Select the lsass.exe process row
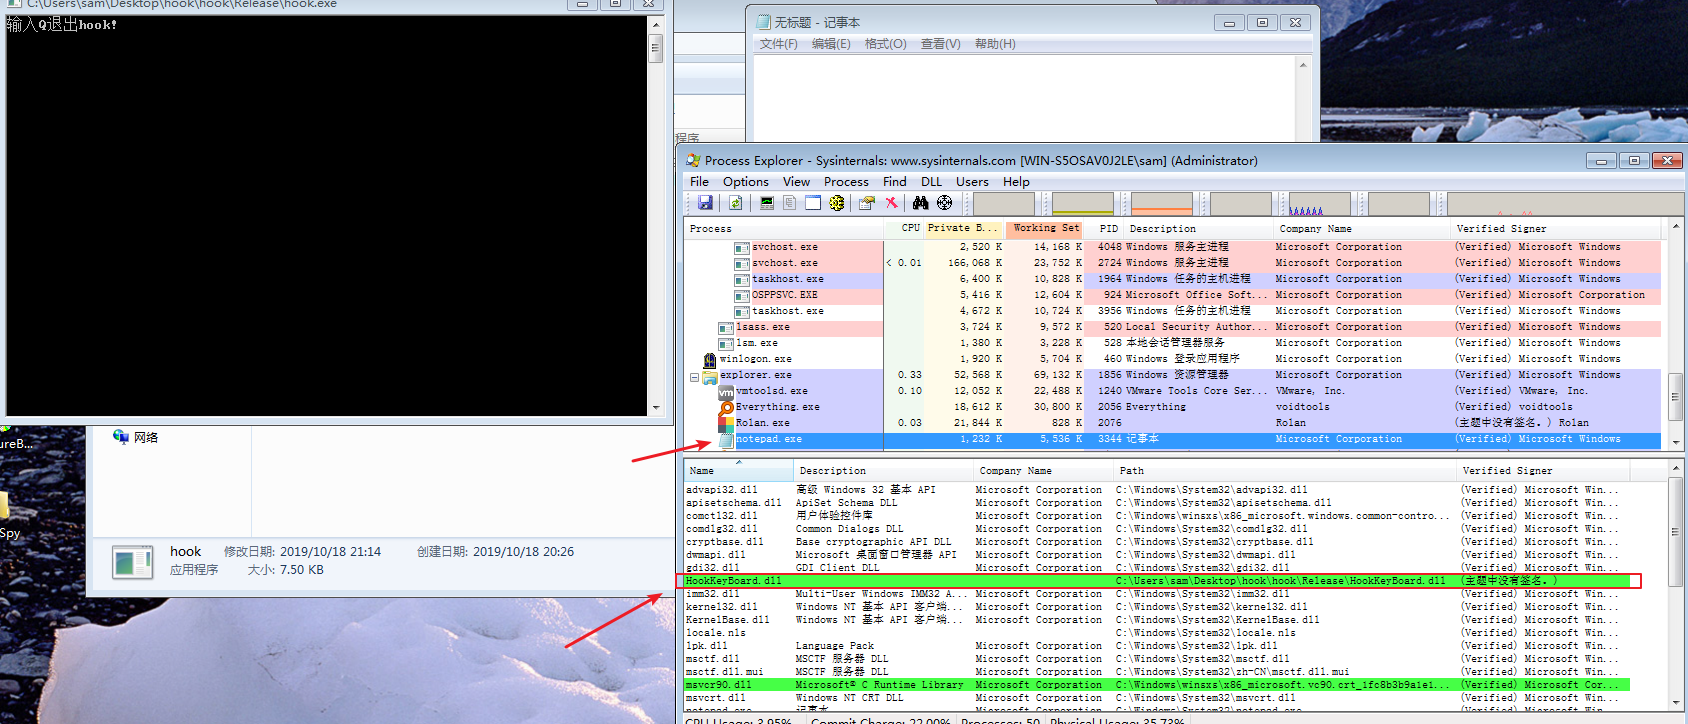This screenshot has height=724, width=1688. coord(1172,327)
